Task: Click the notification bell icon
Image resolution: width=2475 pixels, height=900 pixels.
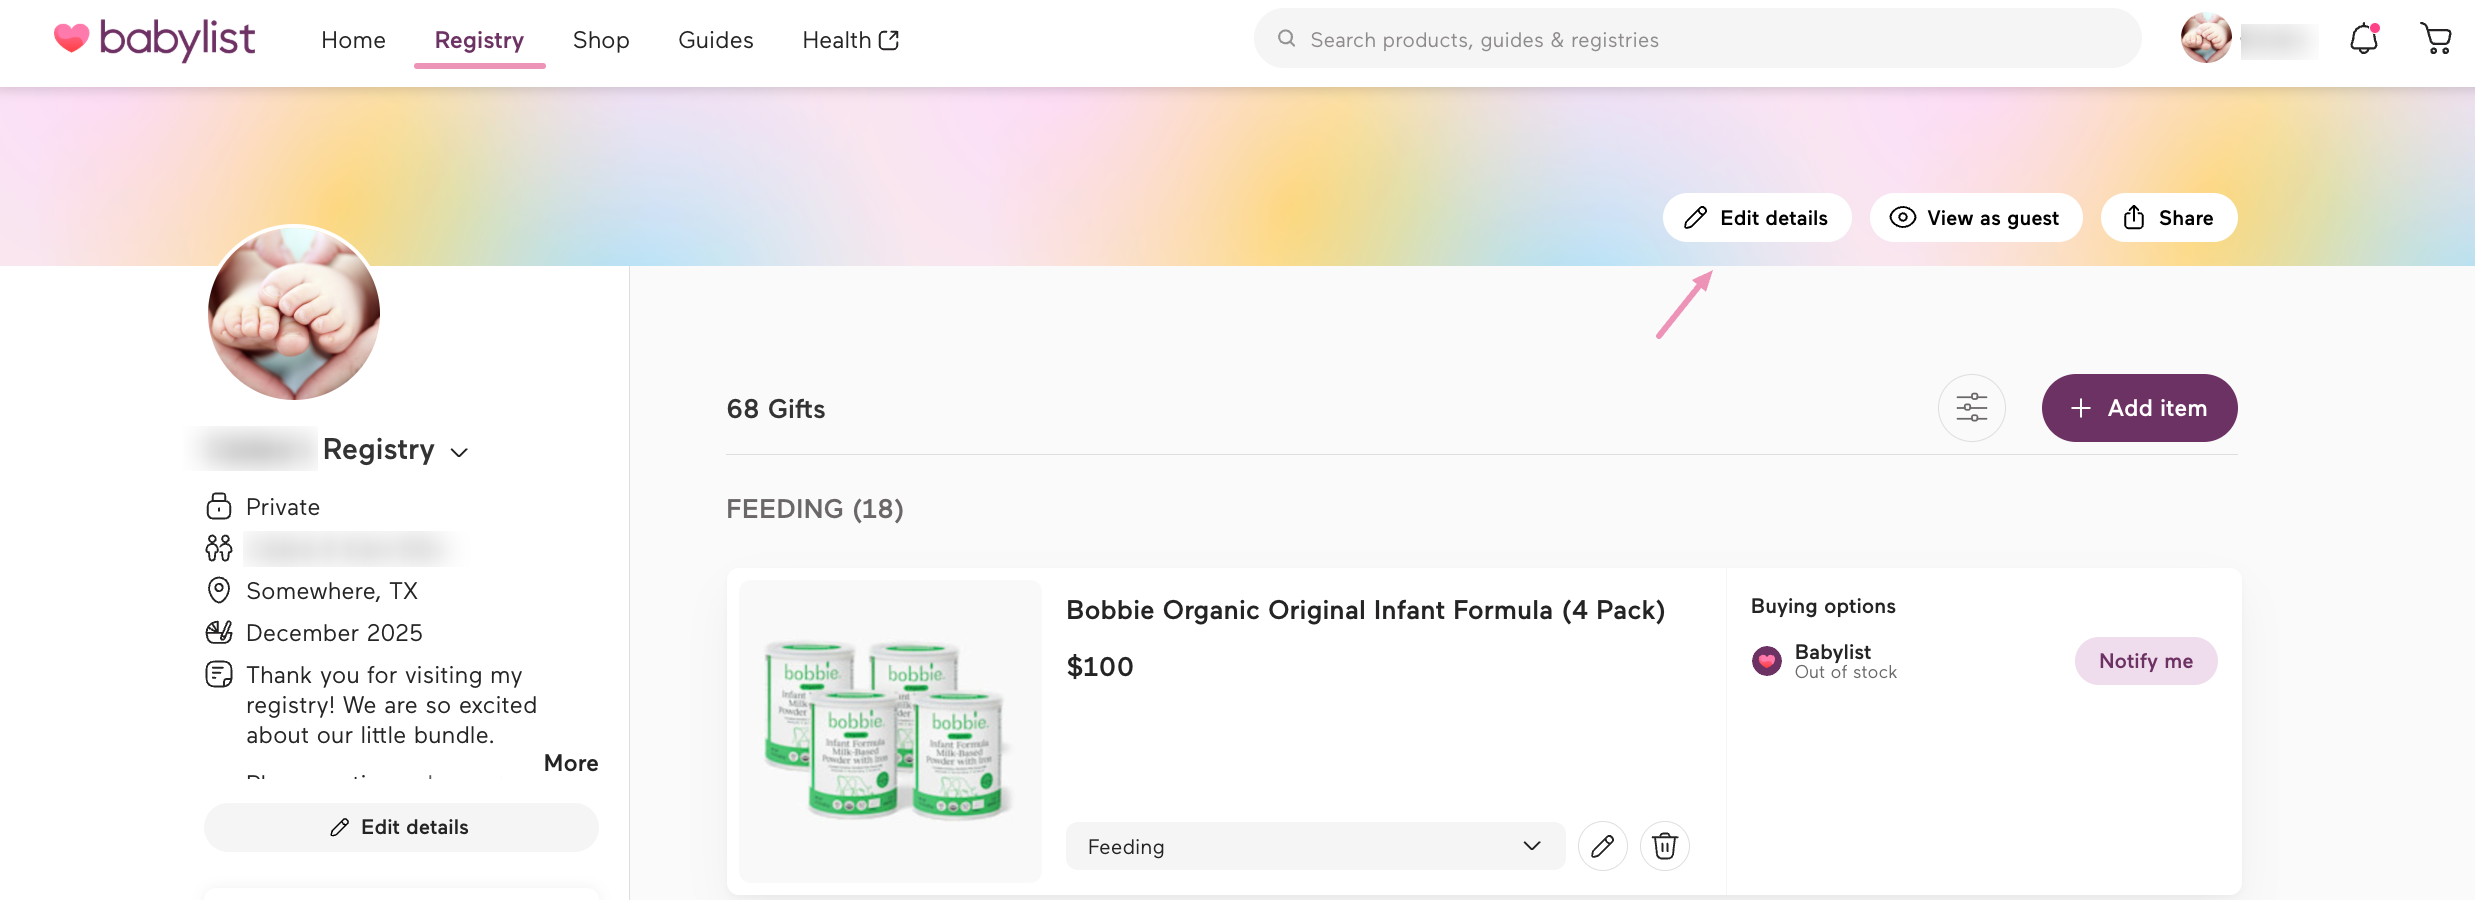Action: [2363, 40]
